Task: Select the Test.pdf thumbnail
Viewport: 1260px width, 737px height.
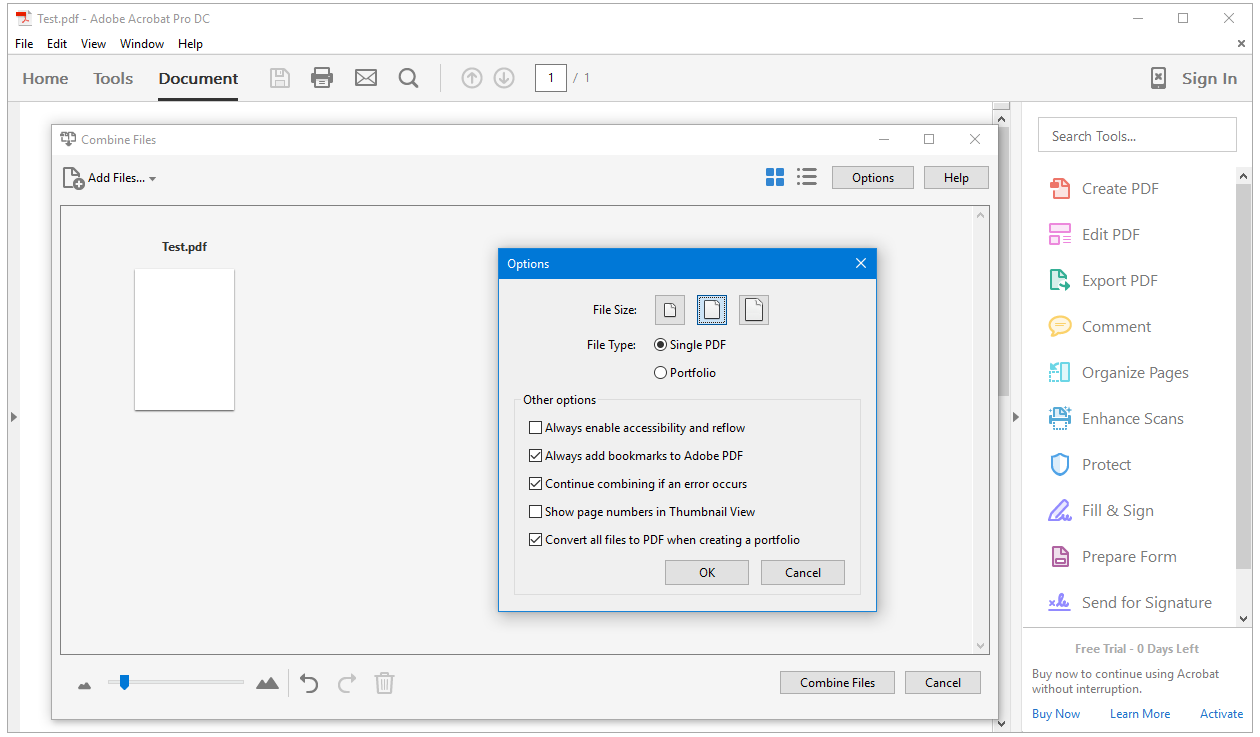Action: (x=184, y=339)
